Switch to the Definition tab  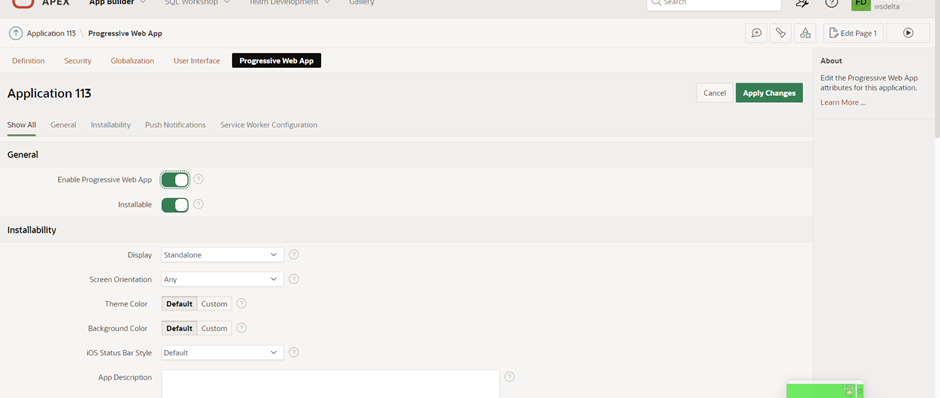[28, 61]
